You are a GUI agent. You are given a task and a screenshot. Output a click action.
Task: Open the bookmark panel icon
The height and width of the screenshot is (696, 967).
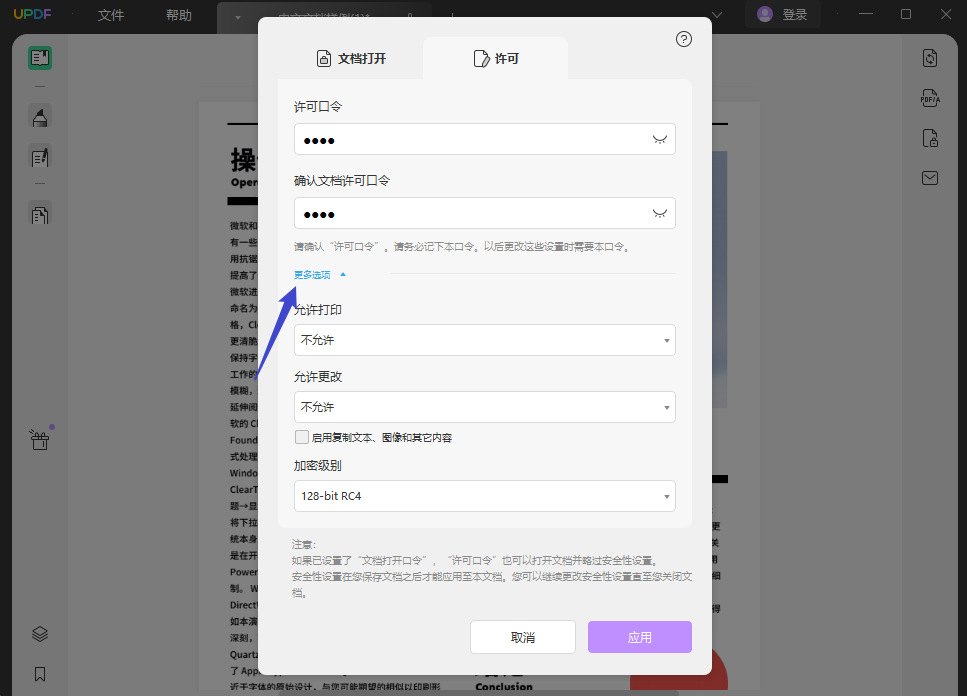tap(40, 674)
